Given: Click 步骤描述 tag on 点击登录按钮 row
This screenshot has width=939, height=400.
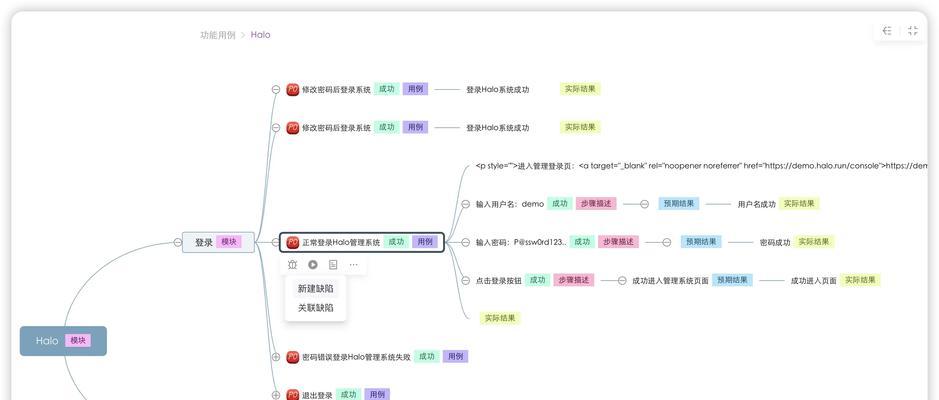Looking at the screenshot, I should (x=574, y=280).
